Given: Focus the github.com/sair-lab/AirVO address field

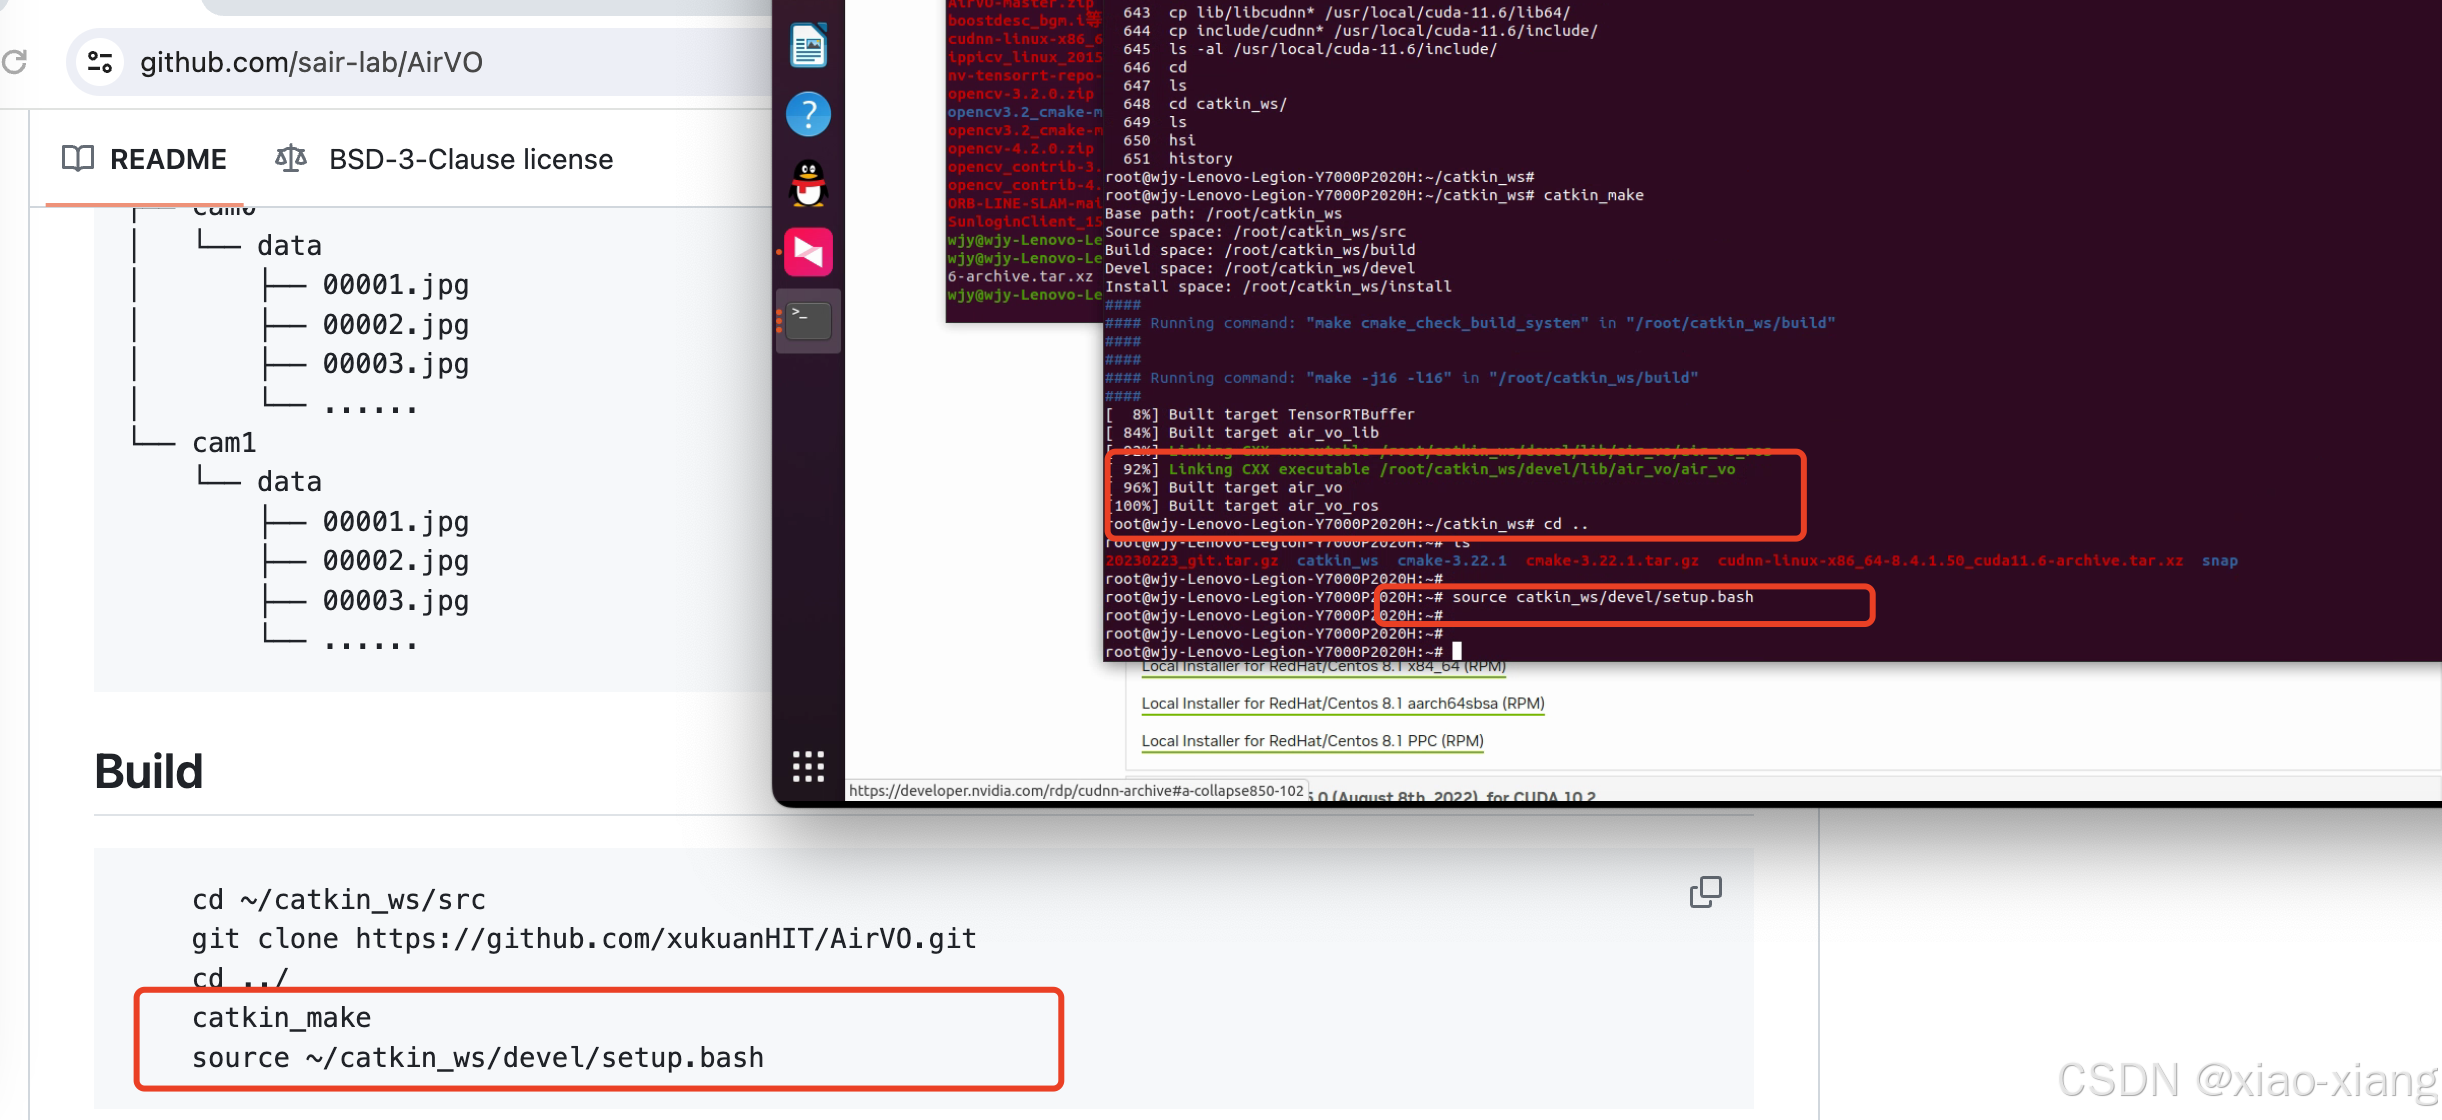Looking at the screenshot, I should point(311,62).
